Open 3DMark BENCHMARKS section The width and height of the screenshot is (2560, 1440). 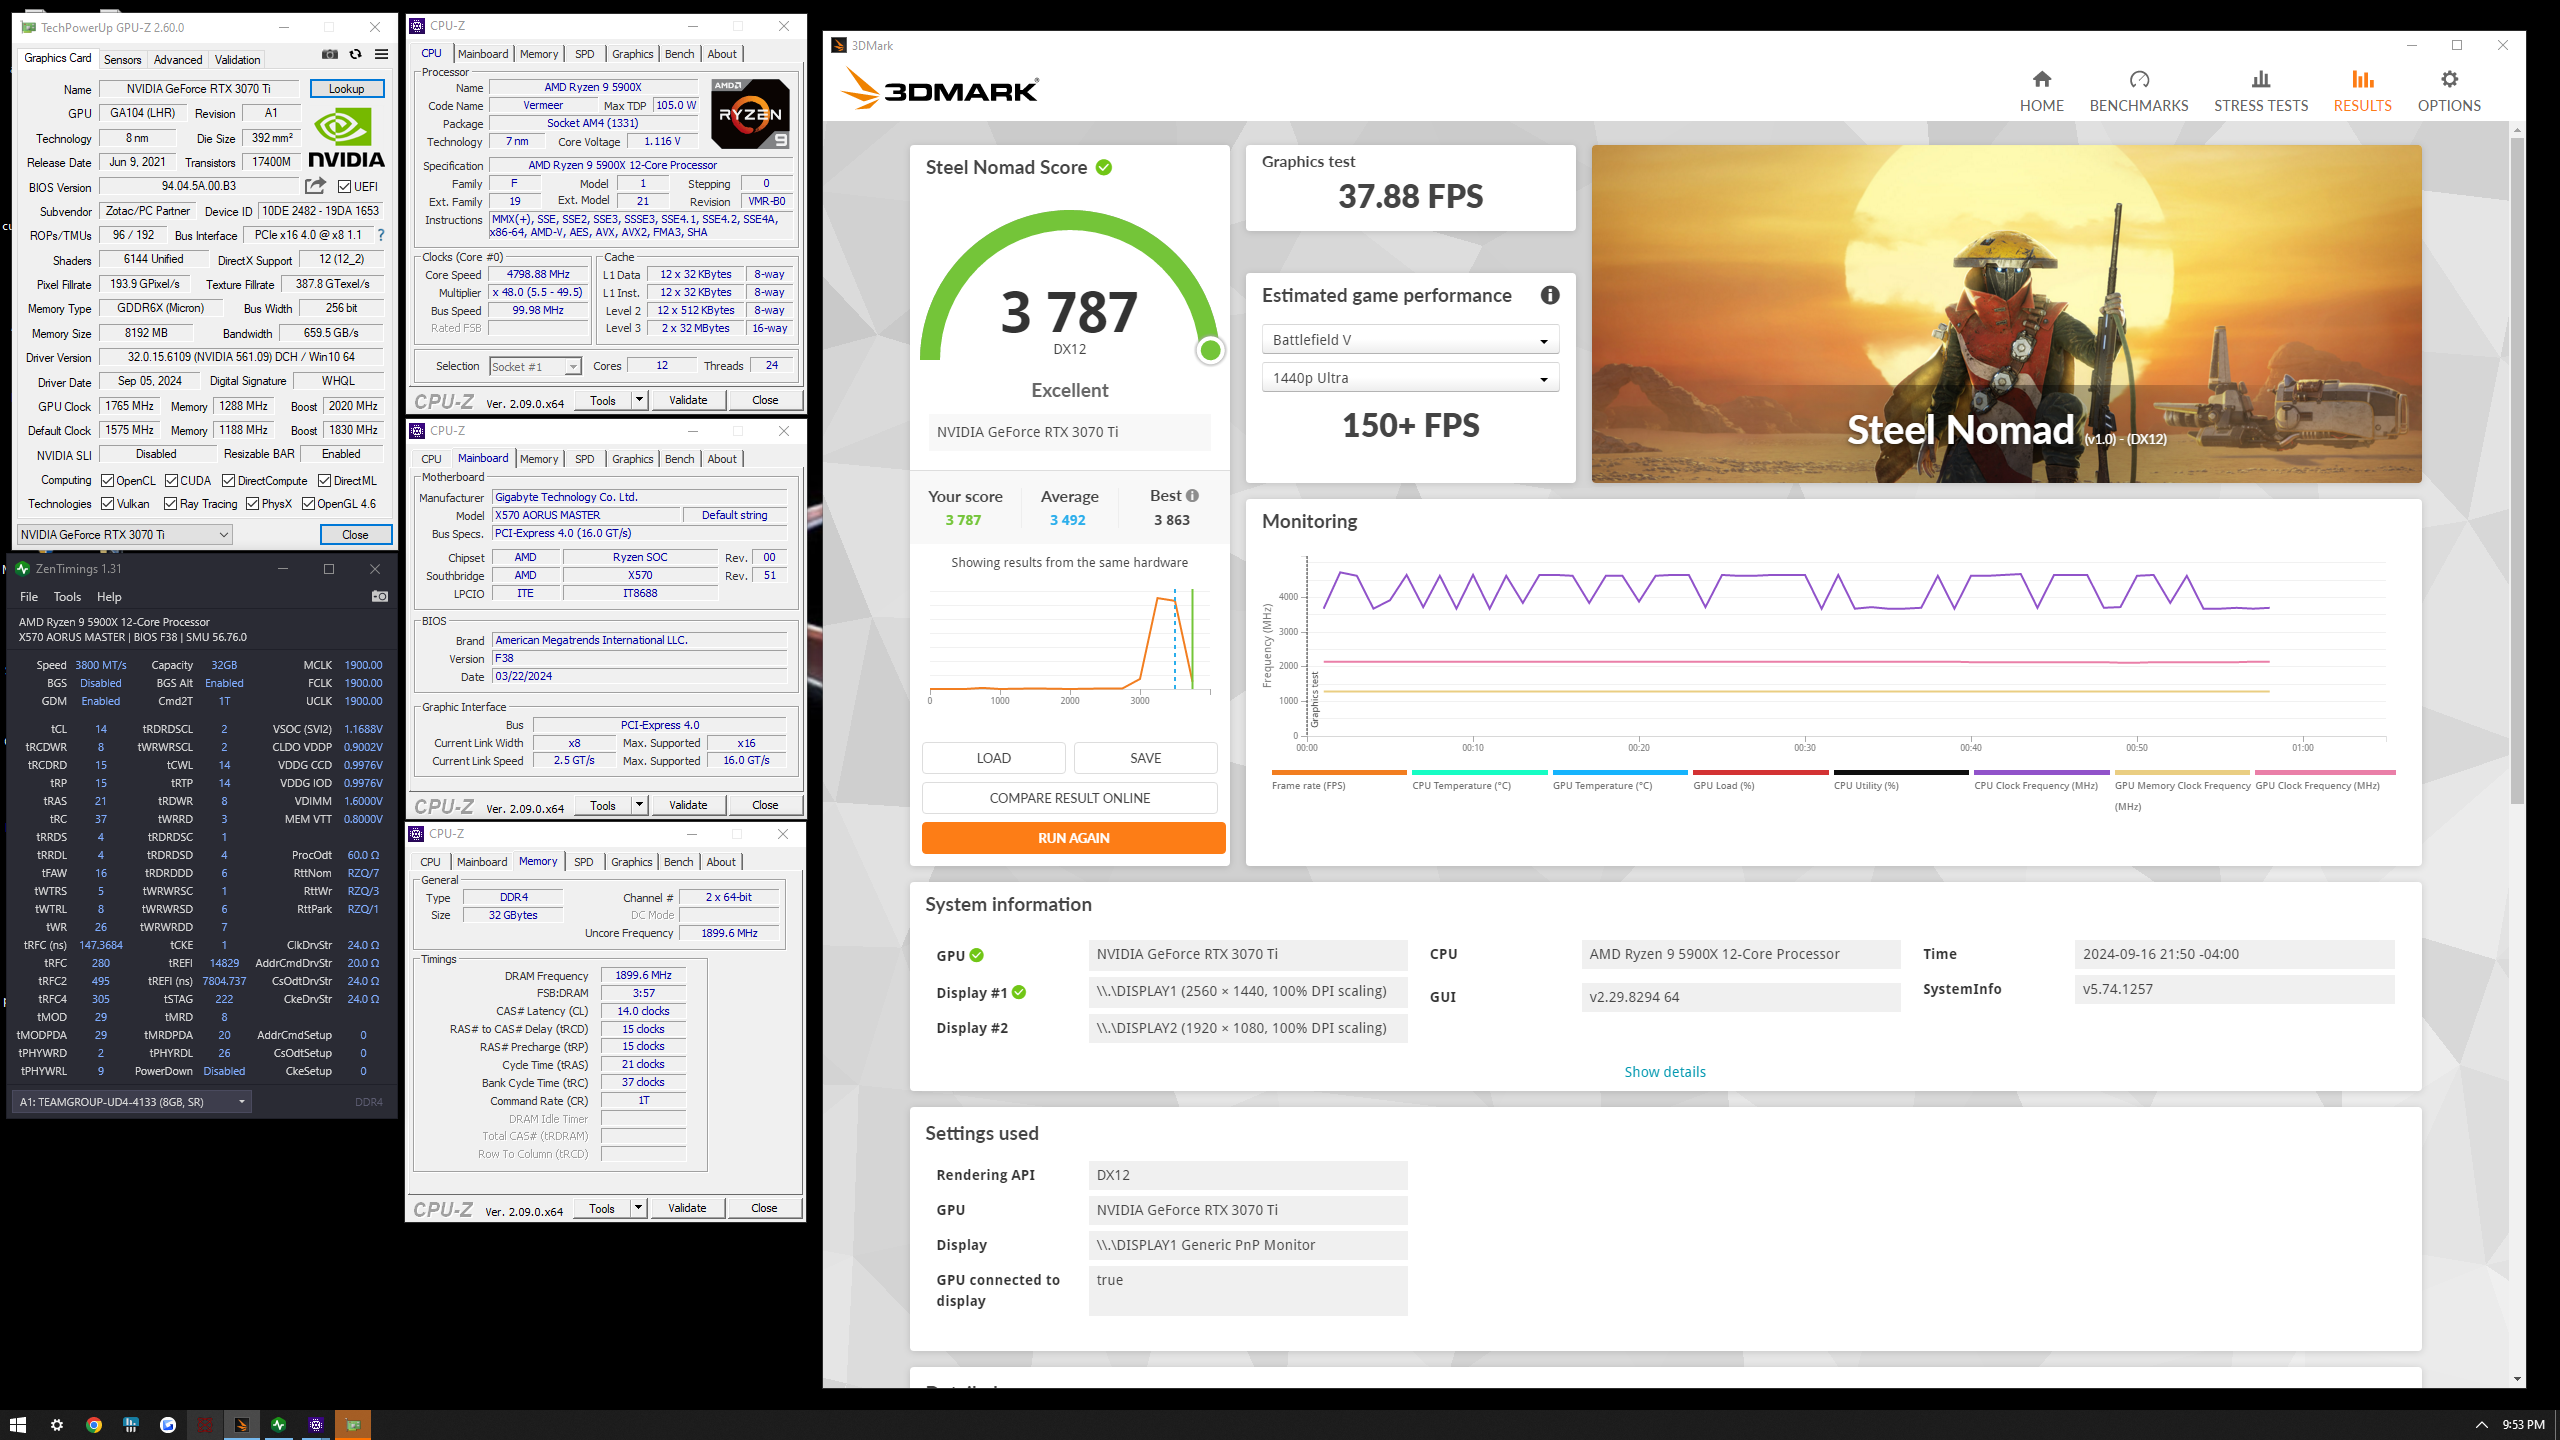pos(2138,91)
